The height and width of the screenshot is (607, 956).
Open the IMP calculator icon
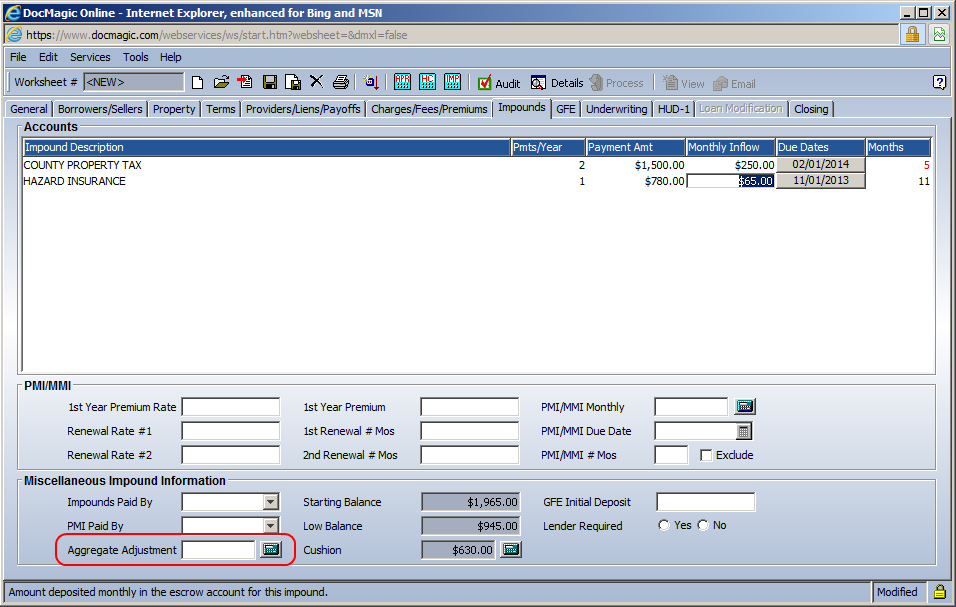[452, 82]
